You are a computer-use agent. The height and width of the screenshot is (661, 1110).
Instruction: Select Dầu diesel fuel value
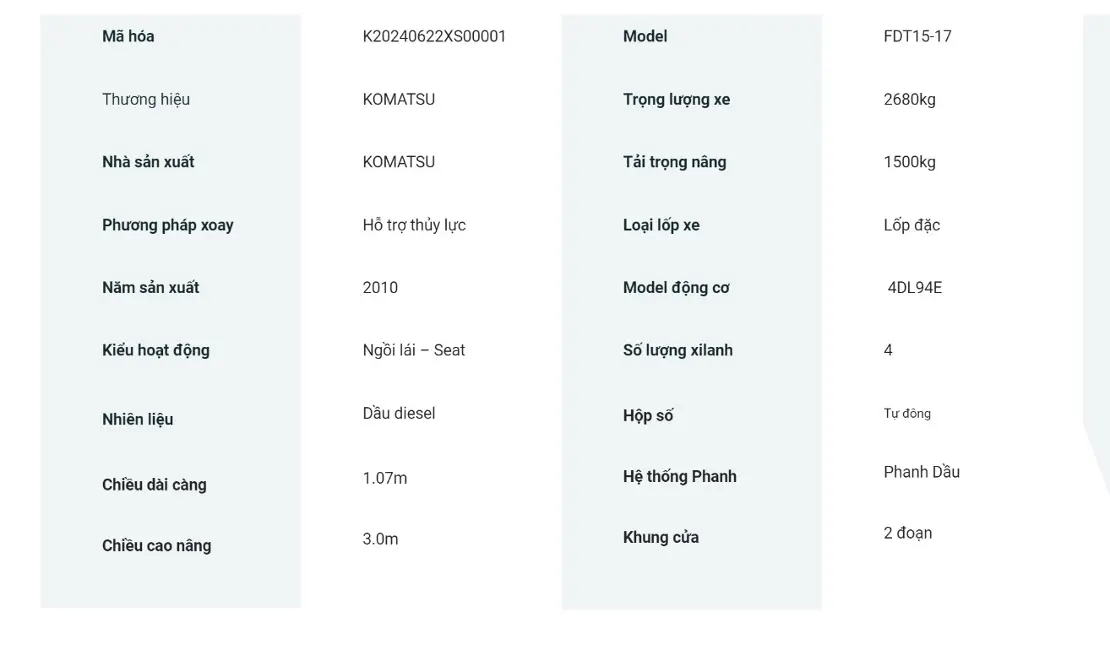399,413
